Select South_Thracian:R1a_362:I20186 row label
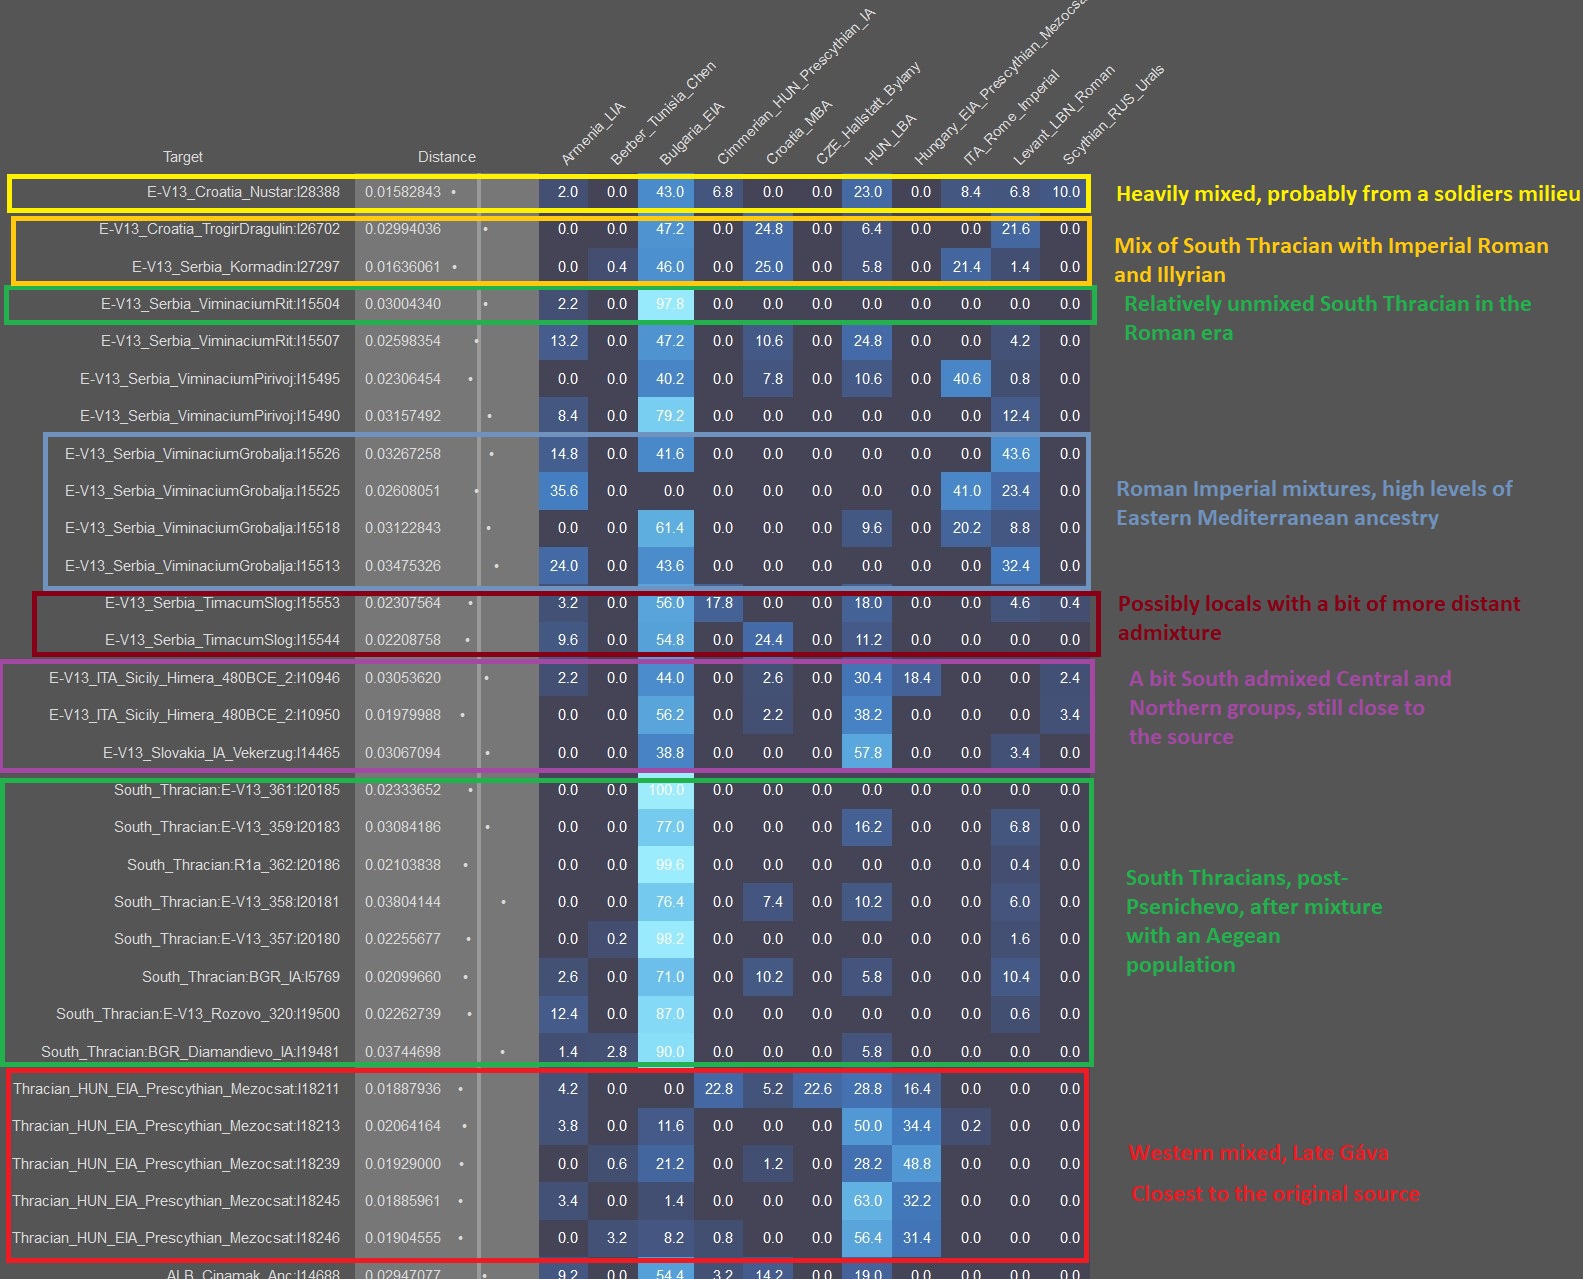 coord(233,865)
